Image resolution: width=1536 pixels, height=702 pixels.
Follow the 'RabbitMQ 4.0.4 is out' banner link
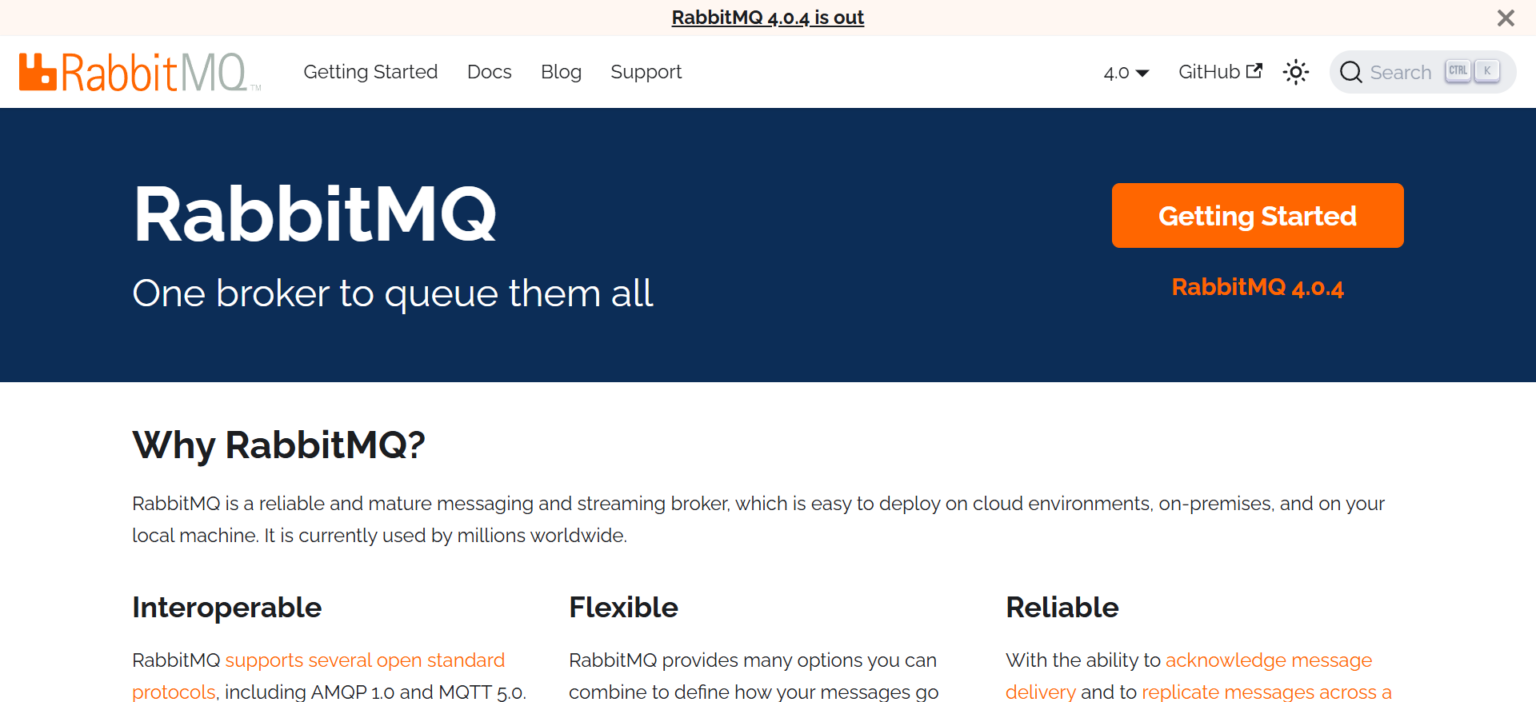767,17
